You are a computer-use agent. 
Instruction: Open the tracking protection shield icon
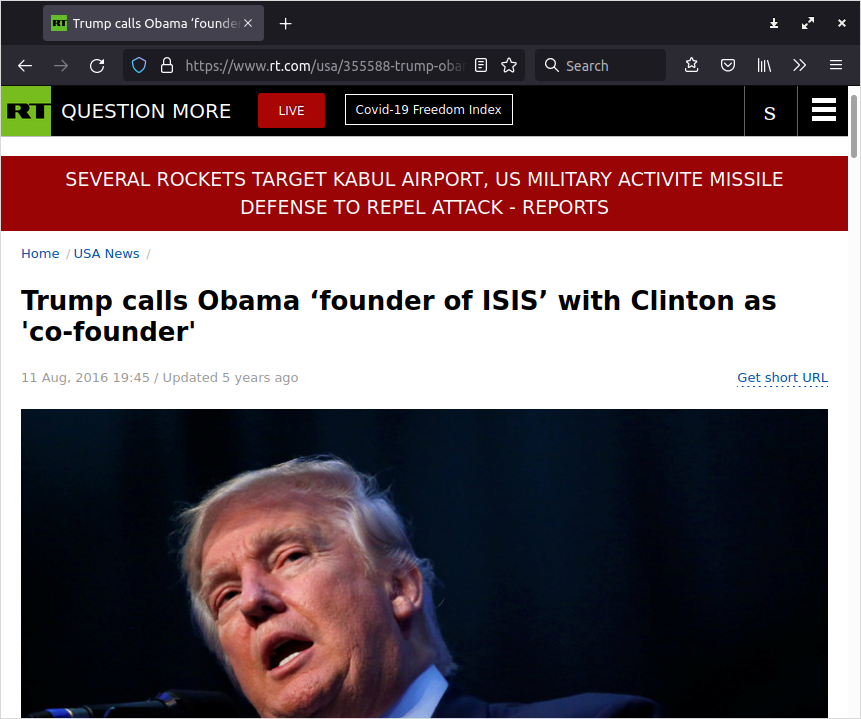coord(139,66)
